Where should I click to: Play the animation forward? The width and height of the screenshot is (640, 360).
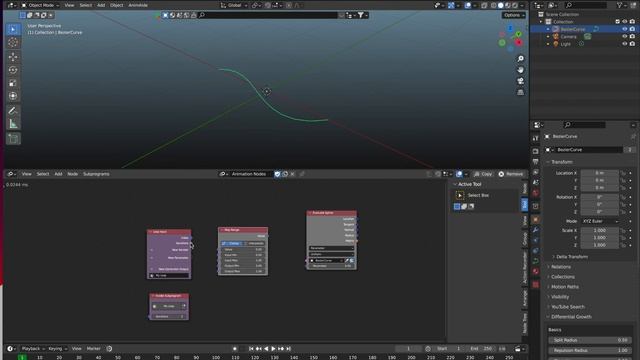tap(273, 349)
